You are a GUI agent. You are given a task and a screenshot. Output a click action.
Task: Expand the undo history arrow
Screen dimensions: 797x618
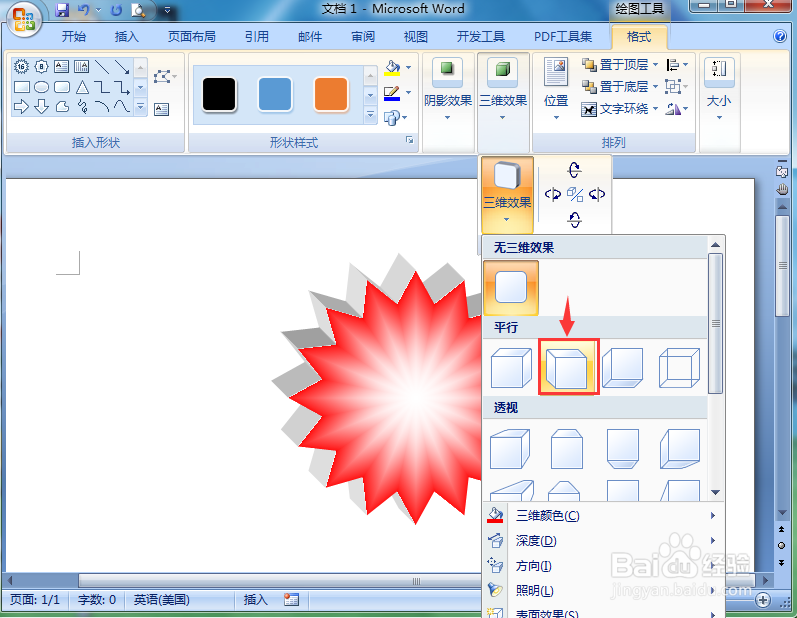click(99, 10)
